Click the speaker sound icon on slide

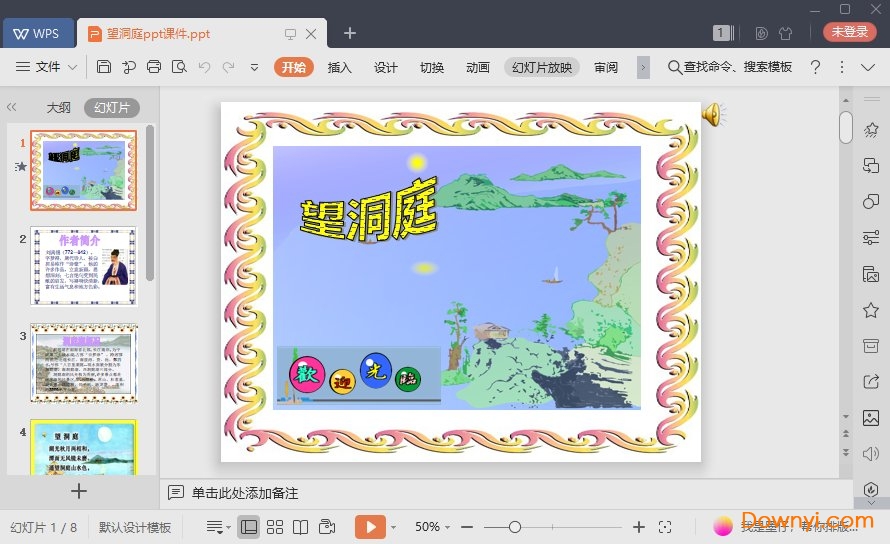click(713, 114)
